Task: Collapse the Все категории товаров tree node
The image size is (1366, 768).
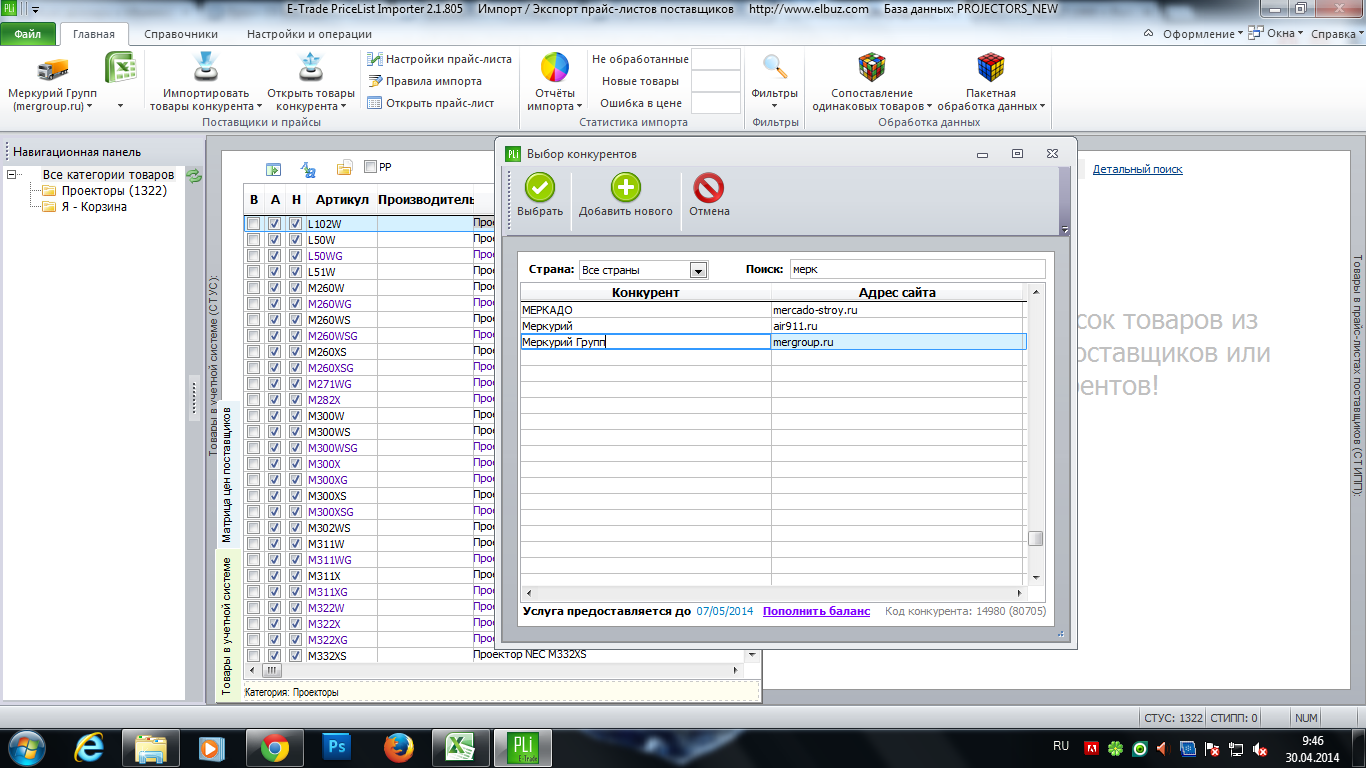Action: pos(12,175)
